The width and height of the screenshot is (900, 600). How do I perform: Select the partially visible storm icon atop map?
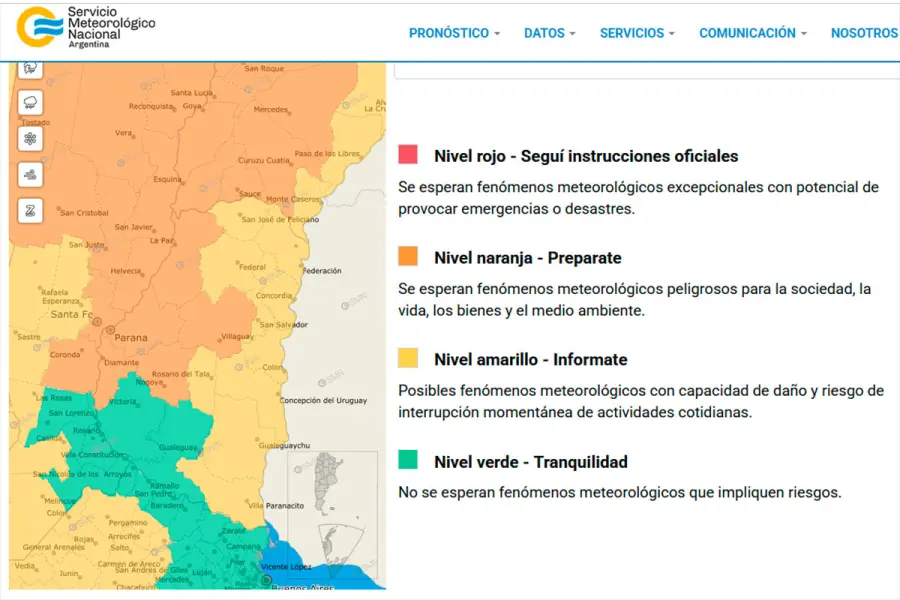[30, 68]
